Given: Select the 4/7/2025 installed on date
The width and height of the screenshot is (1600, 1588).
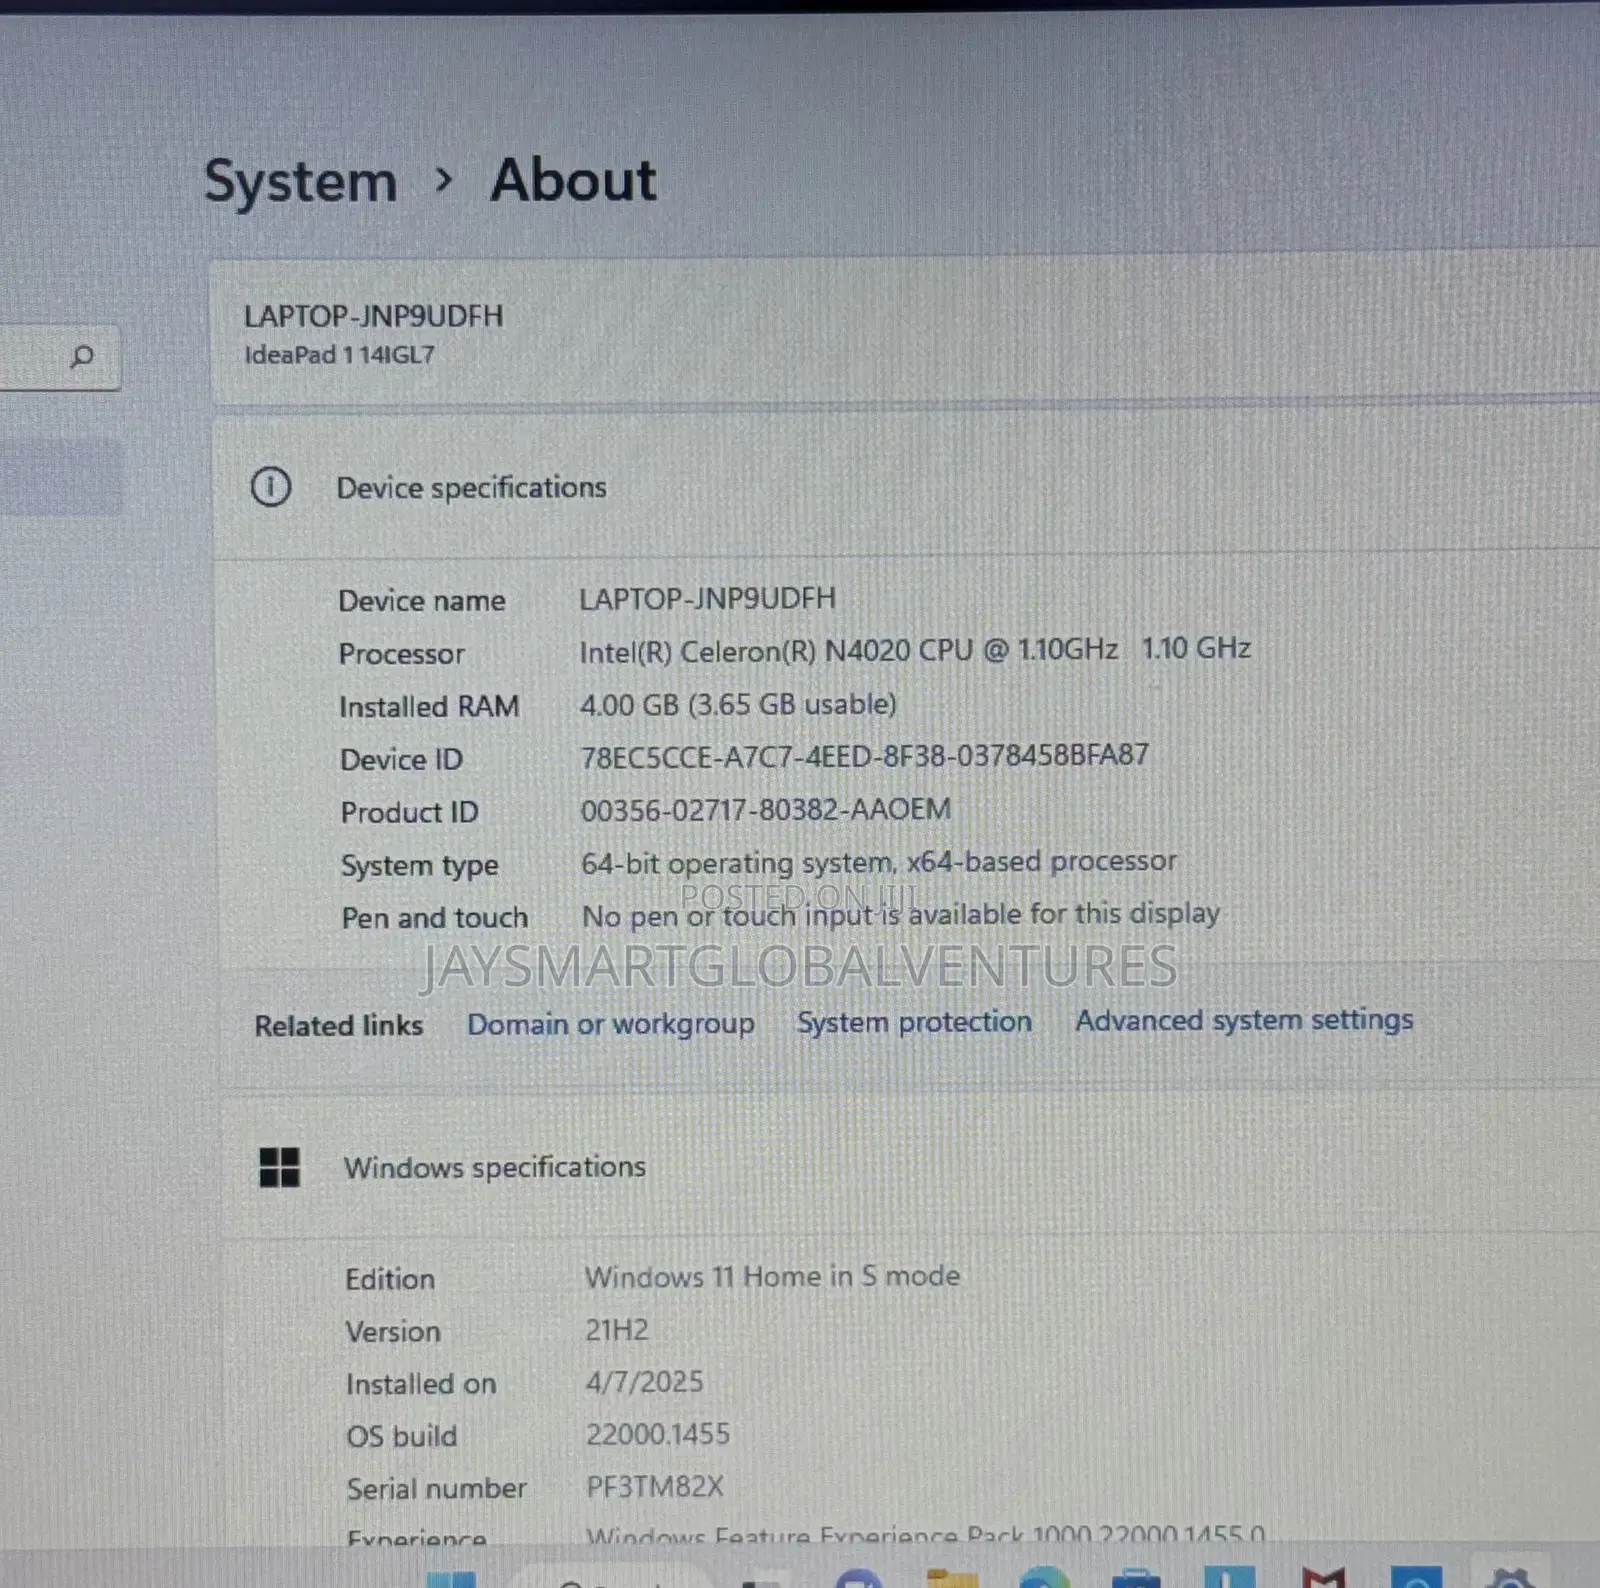Looking at the screenshot, I should (x=644, y=1382).
